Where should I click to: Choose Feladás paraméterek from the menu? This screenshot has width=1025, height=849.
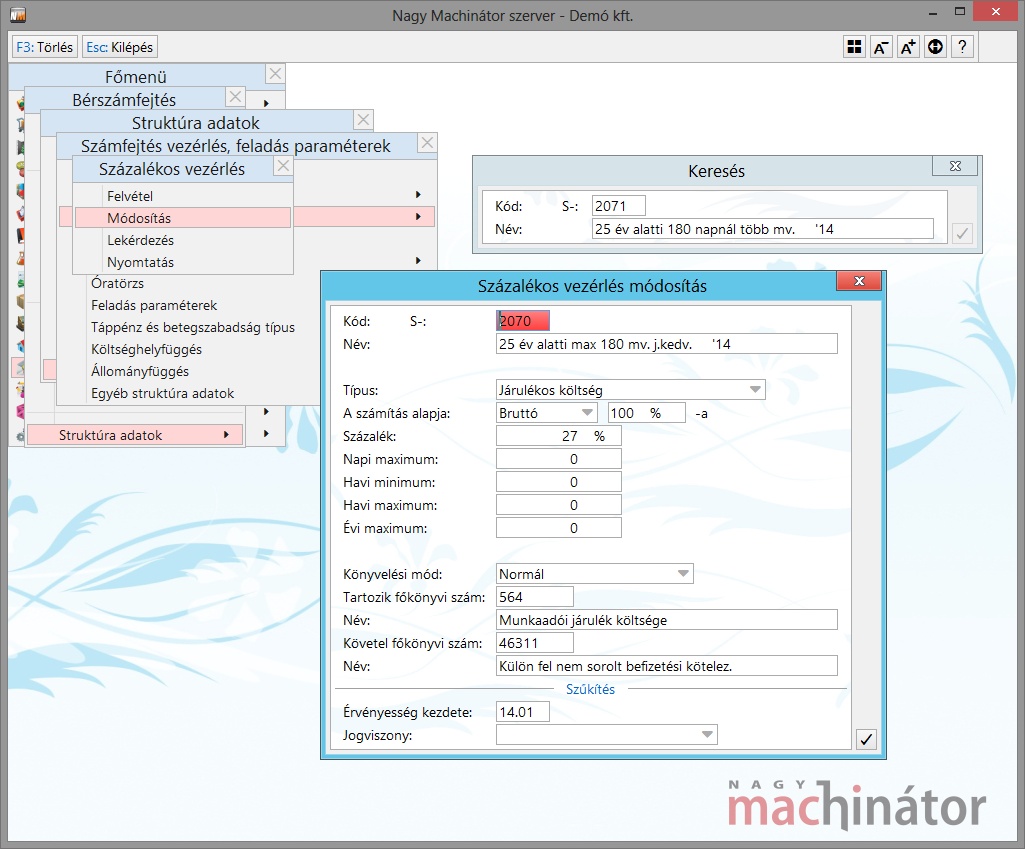(153, 305)
